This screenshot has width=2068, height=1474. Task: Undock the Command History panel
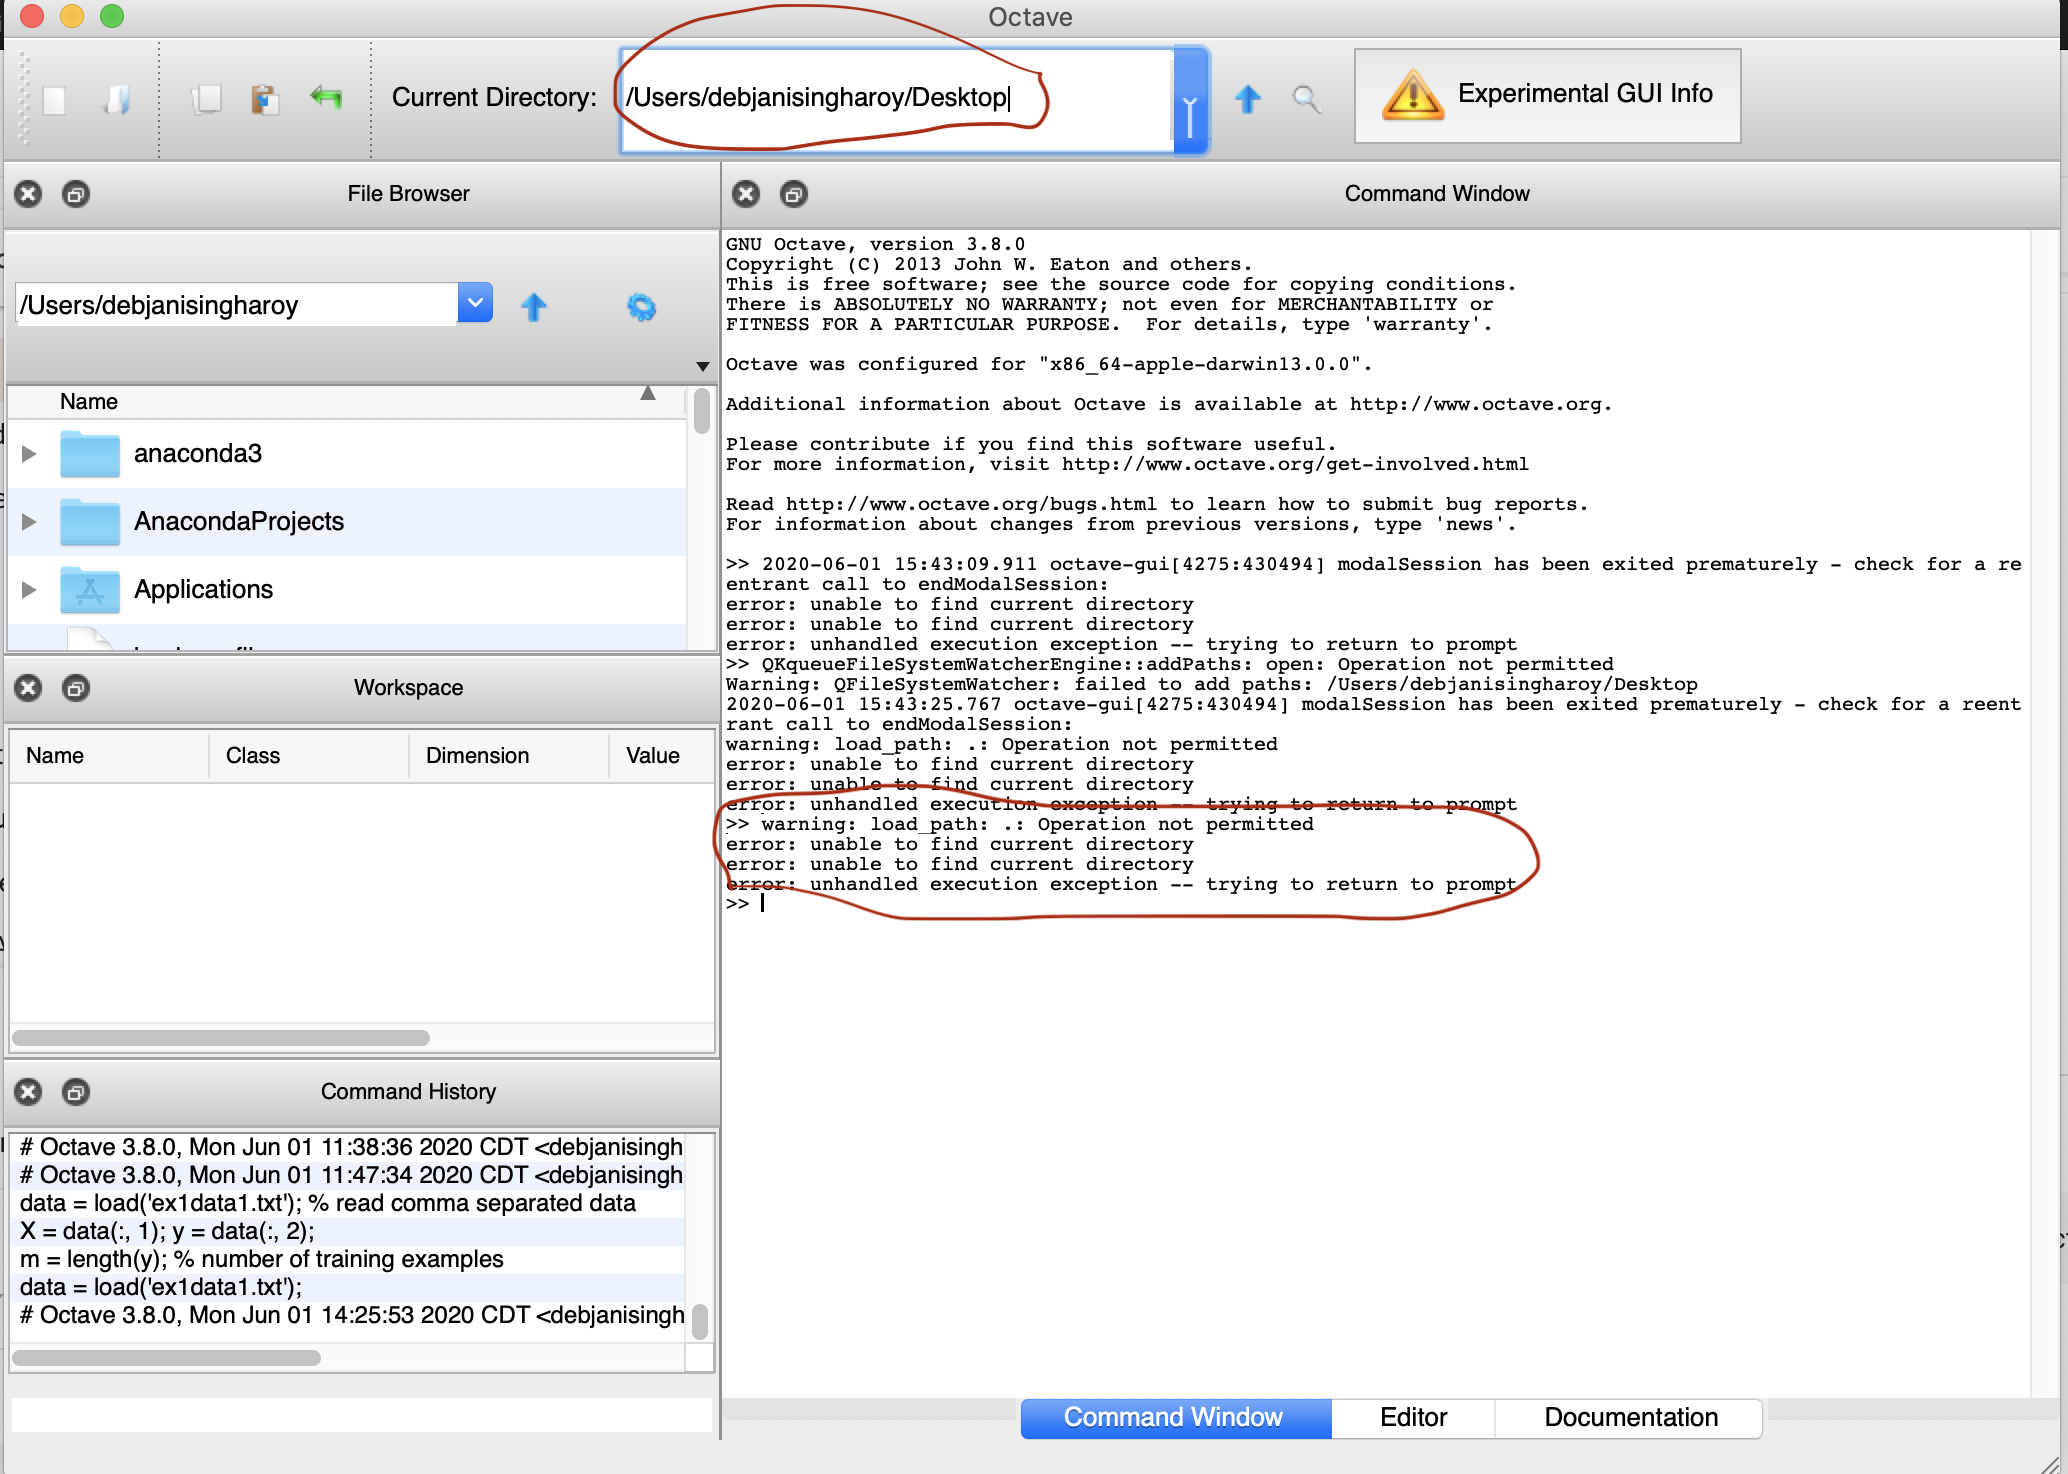coord(76,1092)
